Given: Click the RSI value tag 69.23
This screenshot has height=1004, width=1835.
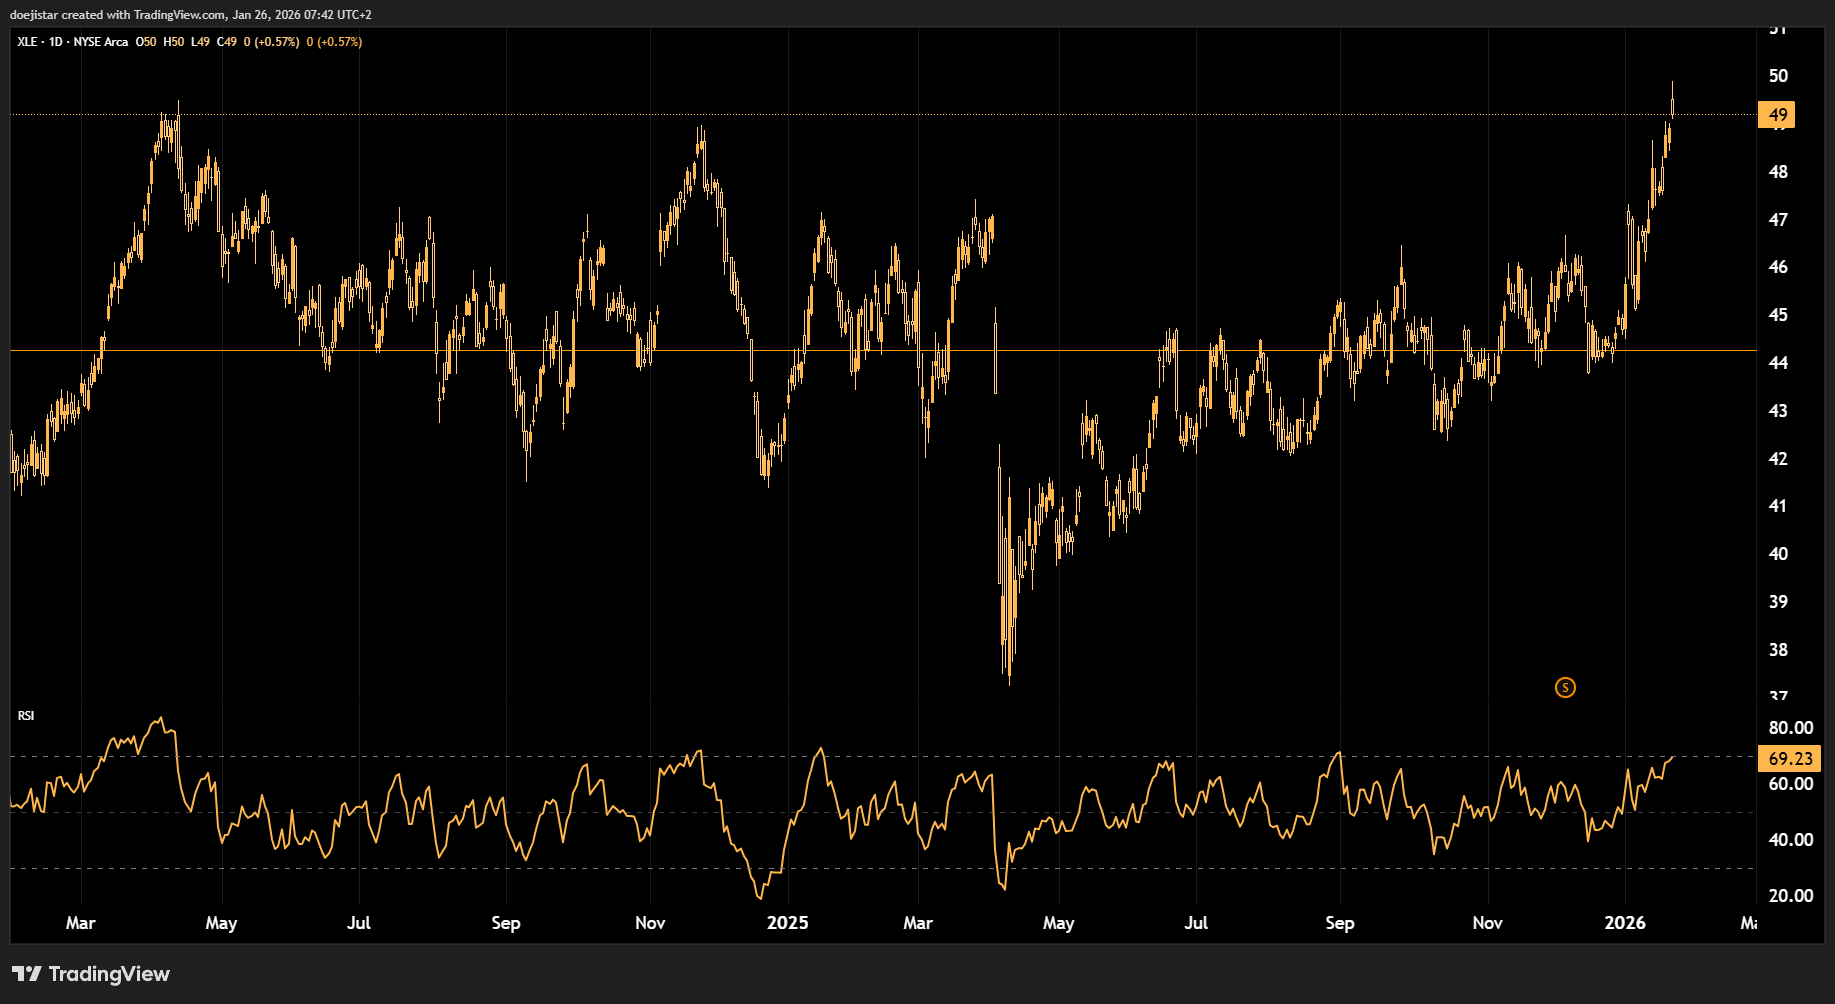Looking at the screenshot, I should pyautogui.click(x=1789, y=759).
